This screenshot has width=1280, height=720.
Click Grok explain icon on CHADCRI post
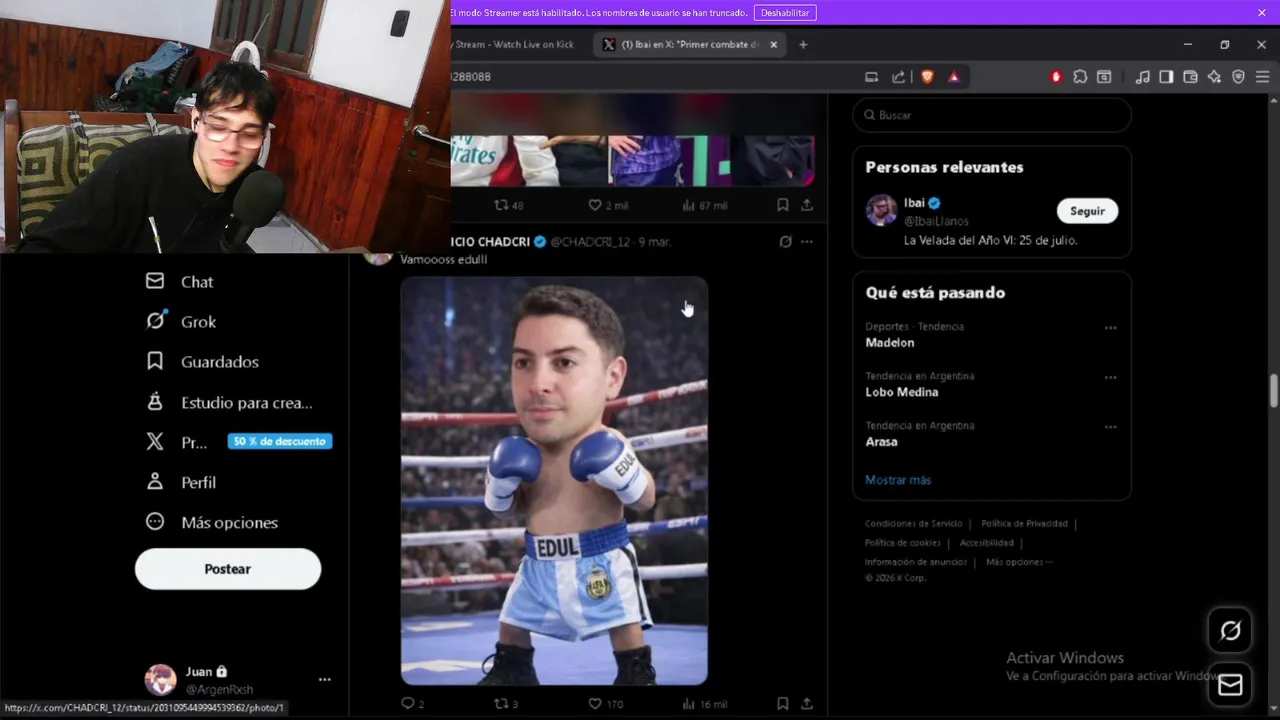786,242
